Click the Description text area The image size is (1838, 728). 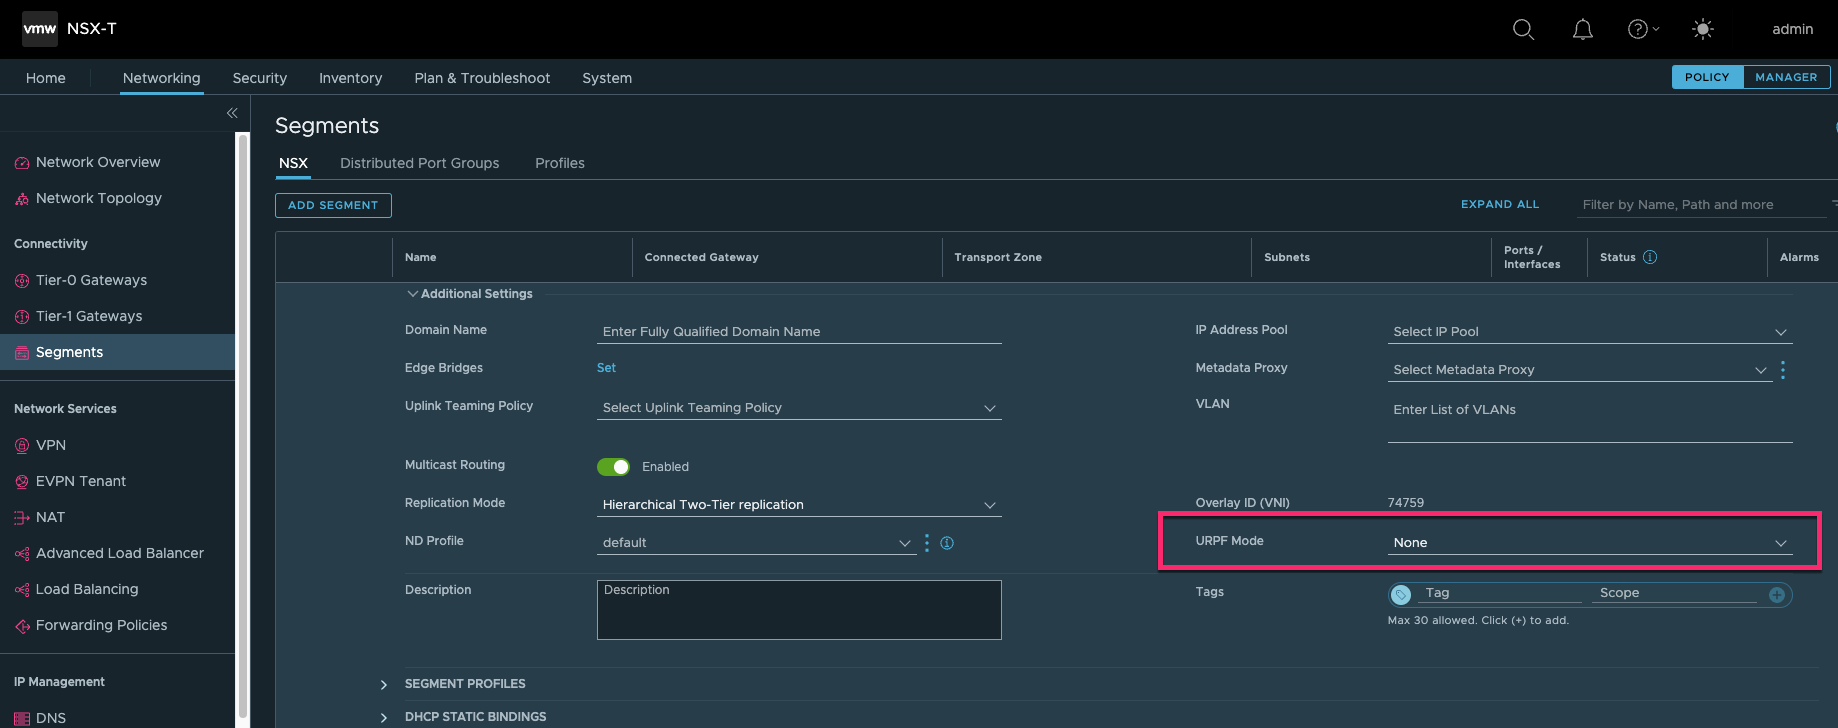pyautogui.click(x=799, y=610)
